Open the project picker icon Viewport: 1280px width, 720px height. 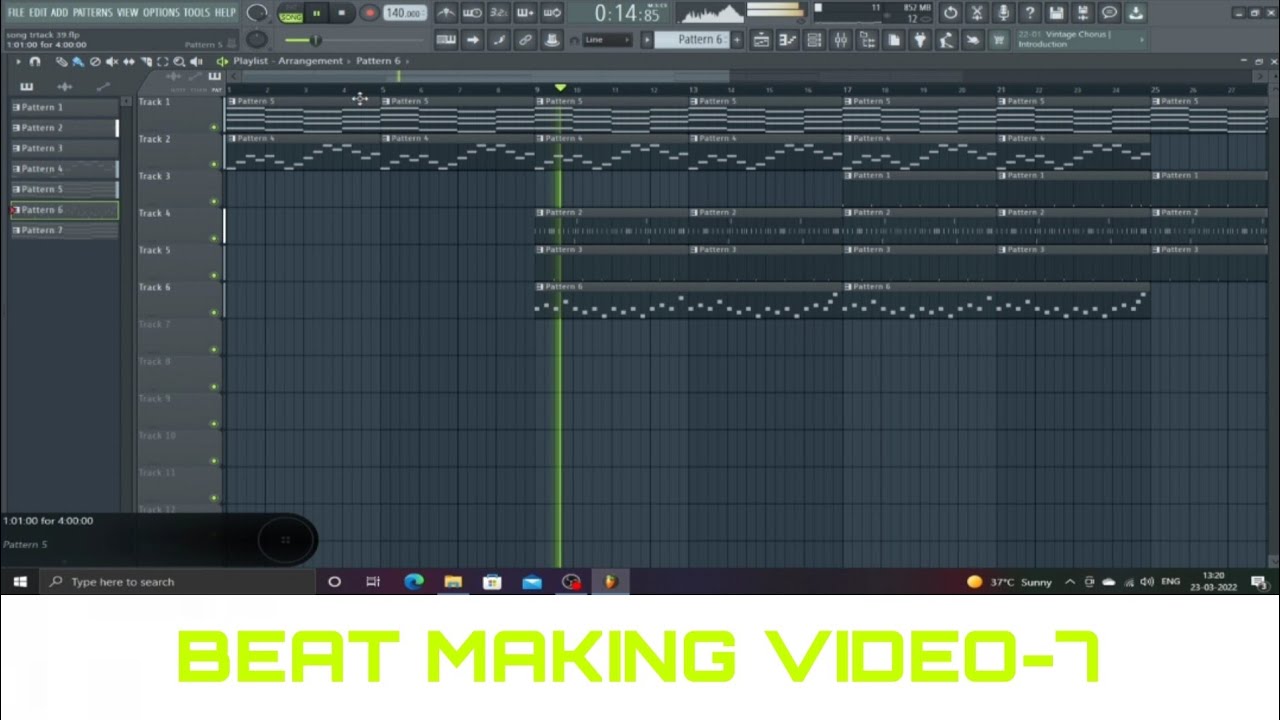tap(894, 40)
